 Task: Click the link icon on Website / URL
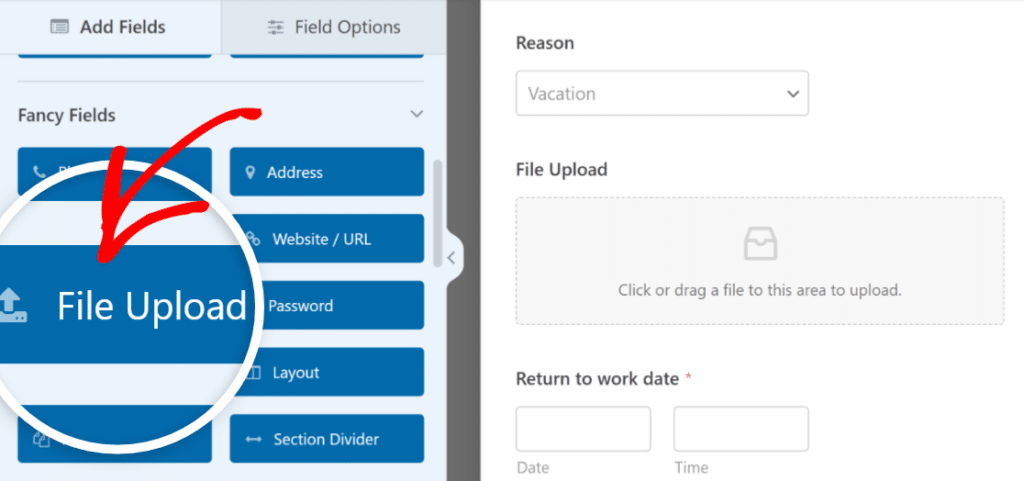(x=254, y=240)
